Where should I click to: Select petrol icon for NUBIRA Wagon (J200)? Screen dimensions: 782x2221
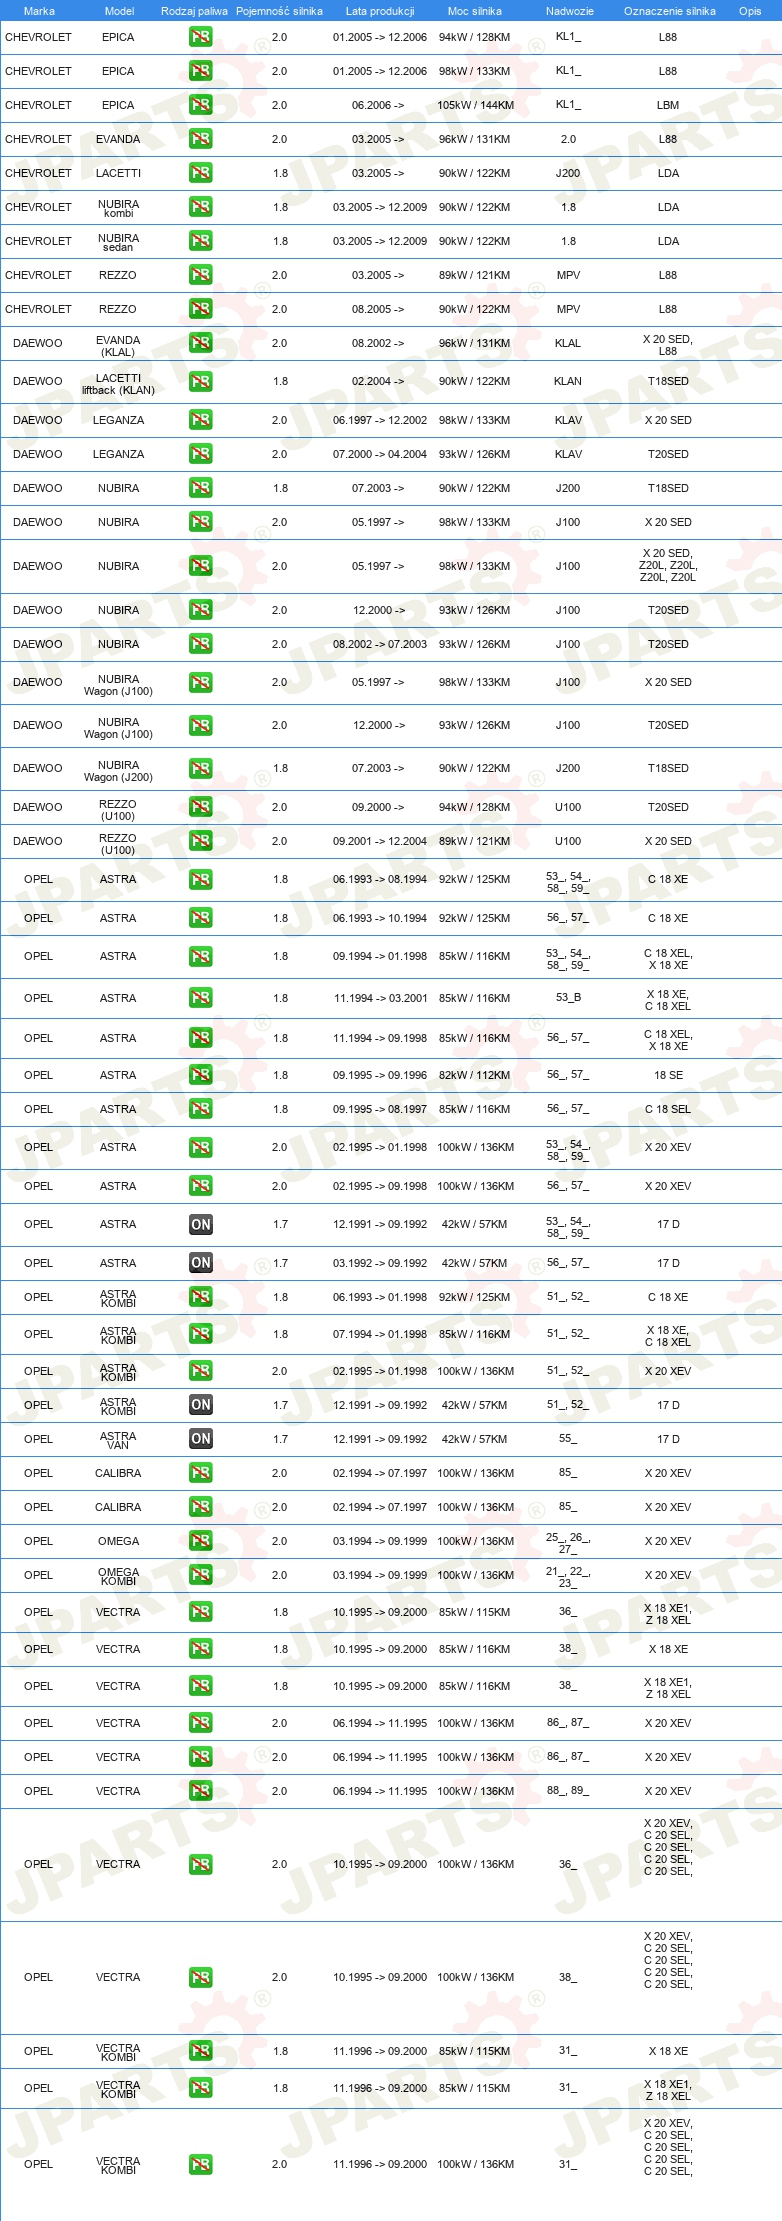click(x=200, y=768)
